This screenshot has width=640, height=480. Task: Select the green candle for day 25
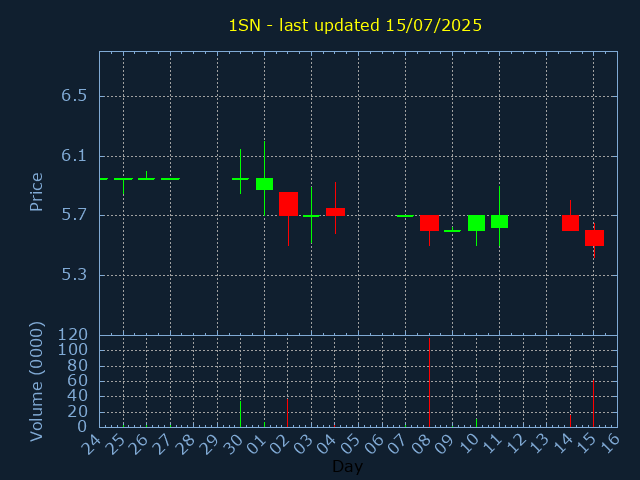coord(123,179)
